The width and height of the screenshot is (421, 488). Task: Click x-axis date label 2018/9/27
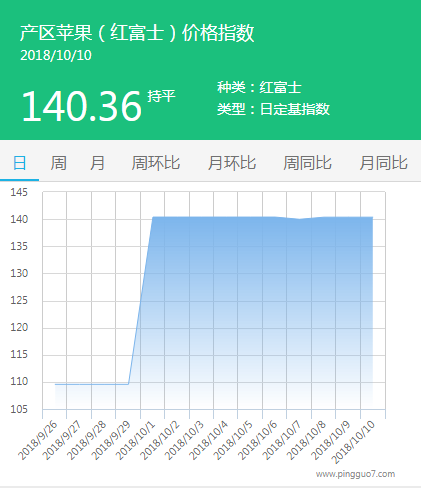tap(63, 440)
